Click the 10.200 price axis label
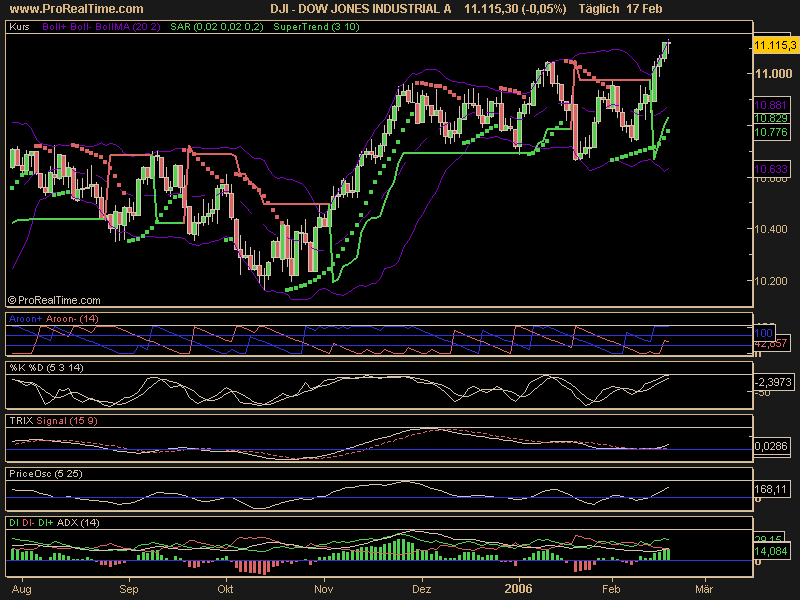This screenshot has width=800, height=600. (x=771, y=281)
